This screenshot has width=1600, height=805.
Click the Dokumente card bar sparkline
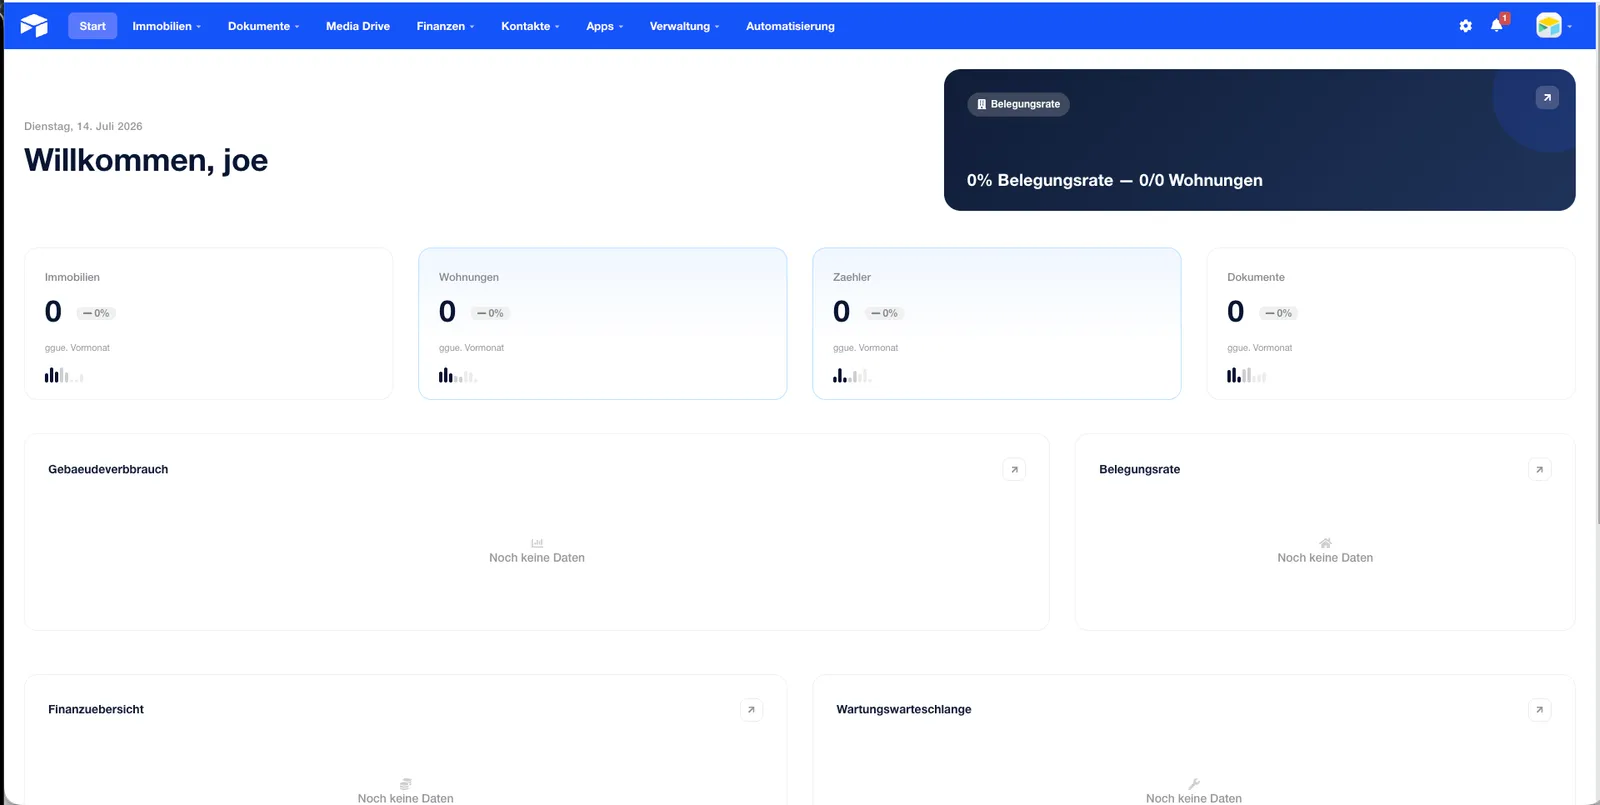click(x=1246, y=375)
